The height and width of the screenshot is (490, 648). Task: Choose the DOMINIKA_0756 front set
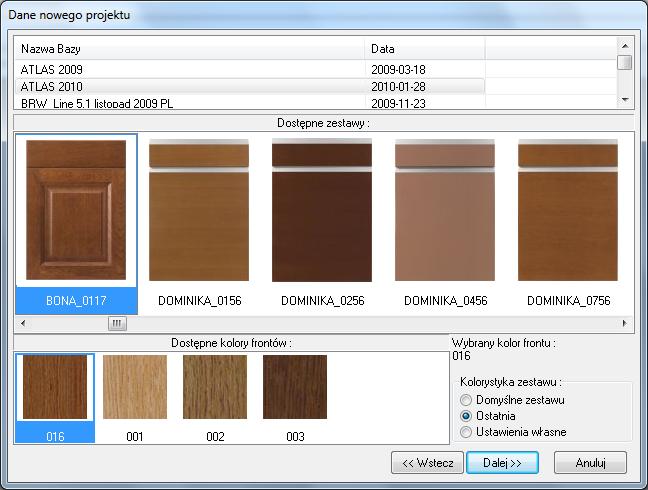pos(568,224)
